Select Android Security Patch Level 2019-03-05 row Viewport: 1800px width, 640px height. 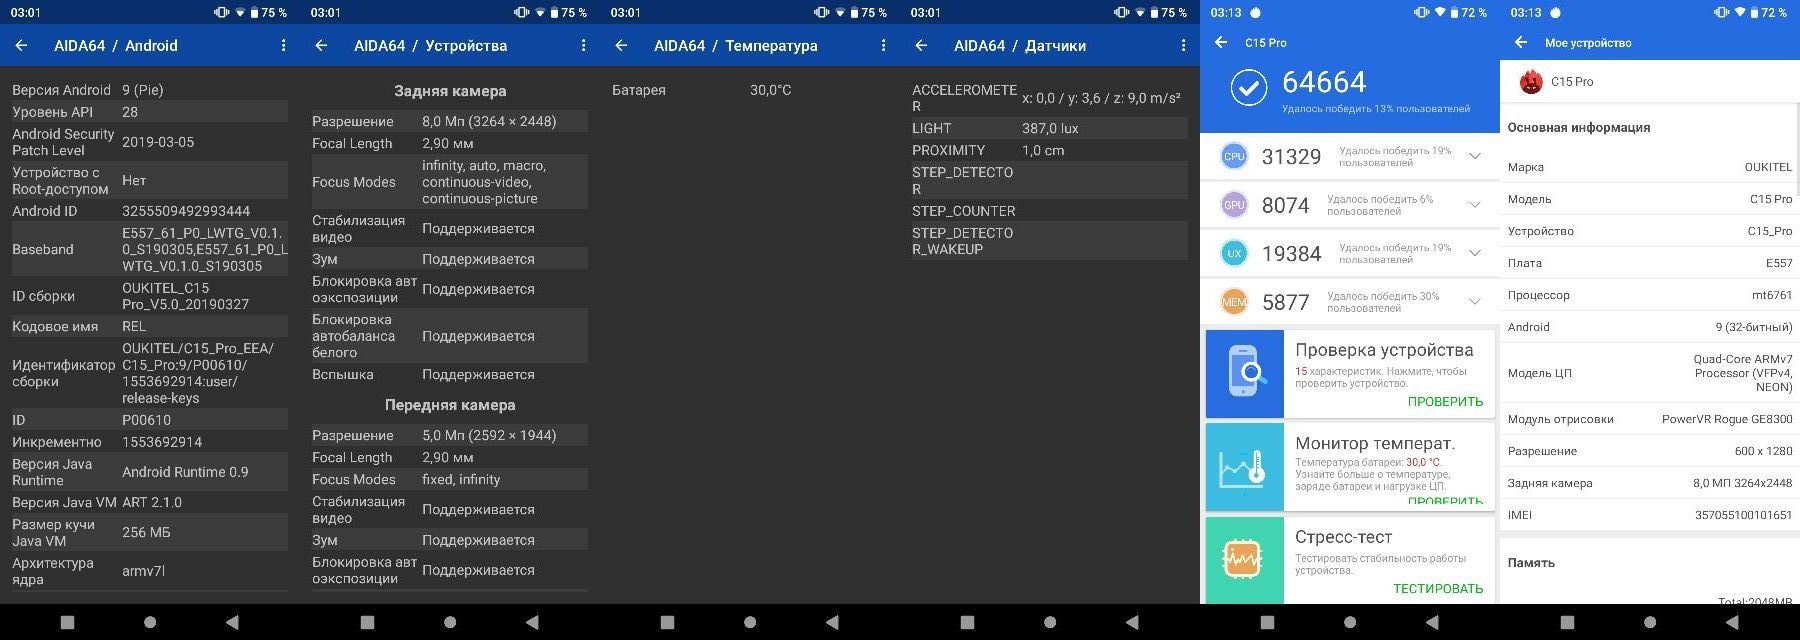click(x=150, y=142)
